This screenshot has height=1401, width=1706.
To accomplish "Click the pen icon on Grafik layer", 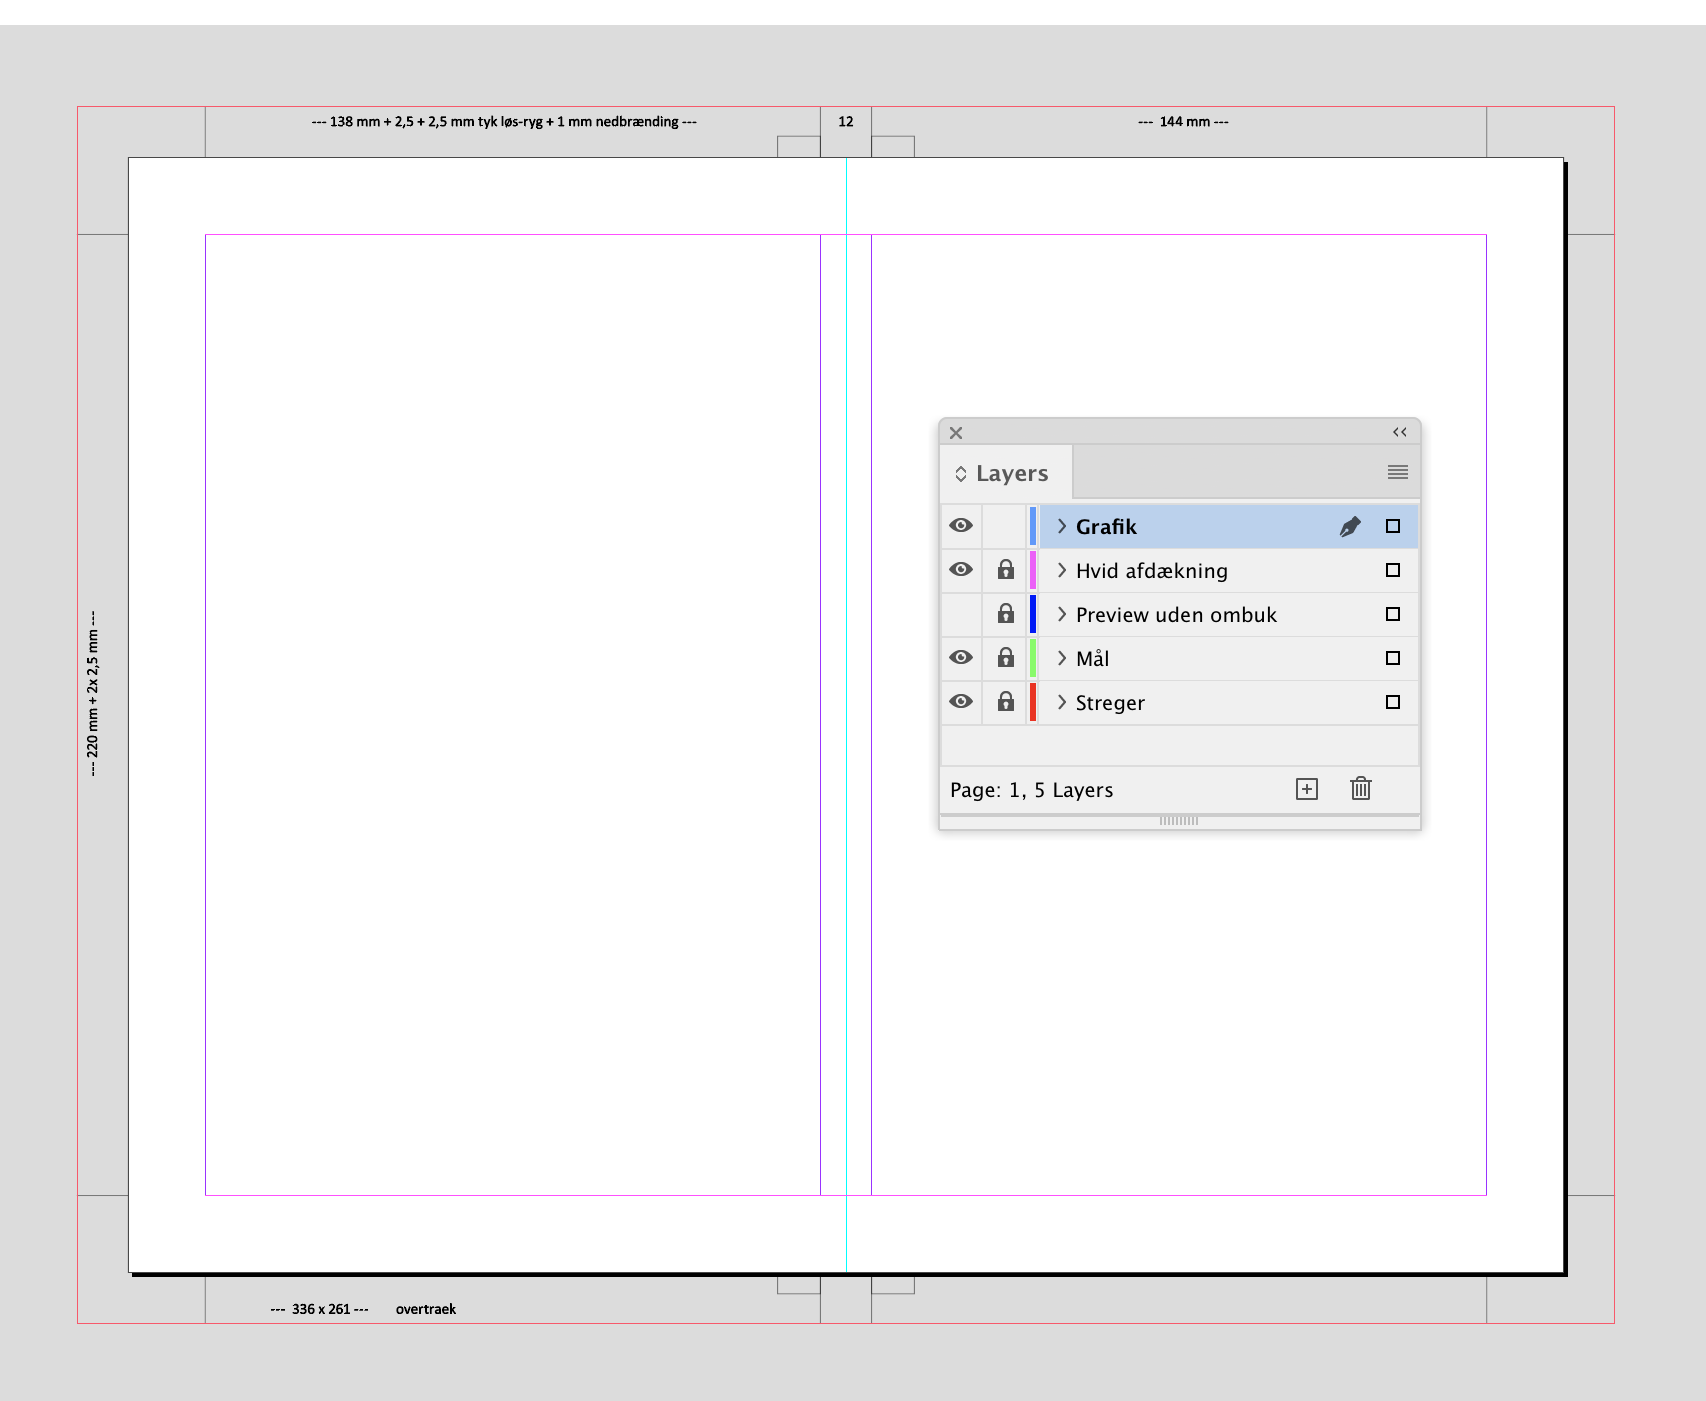I will point(1350,526).
